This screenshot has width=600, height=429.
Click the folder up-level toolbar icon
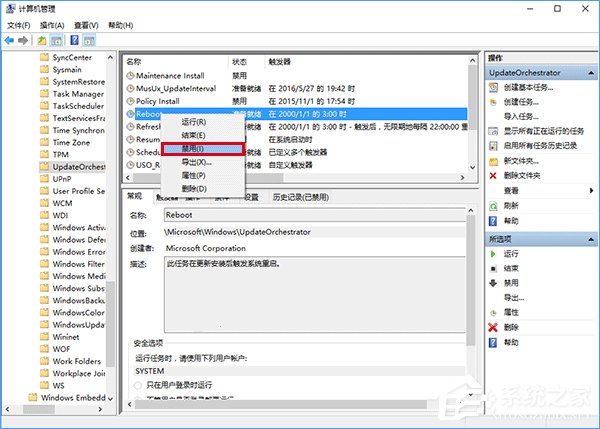44,40
